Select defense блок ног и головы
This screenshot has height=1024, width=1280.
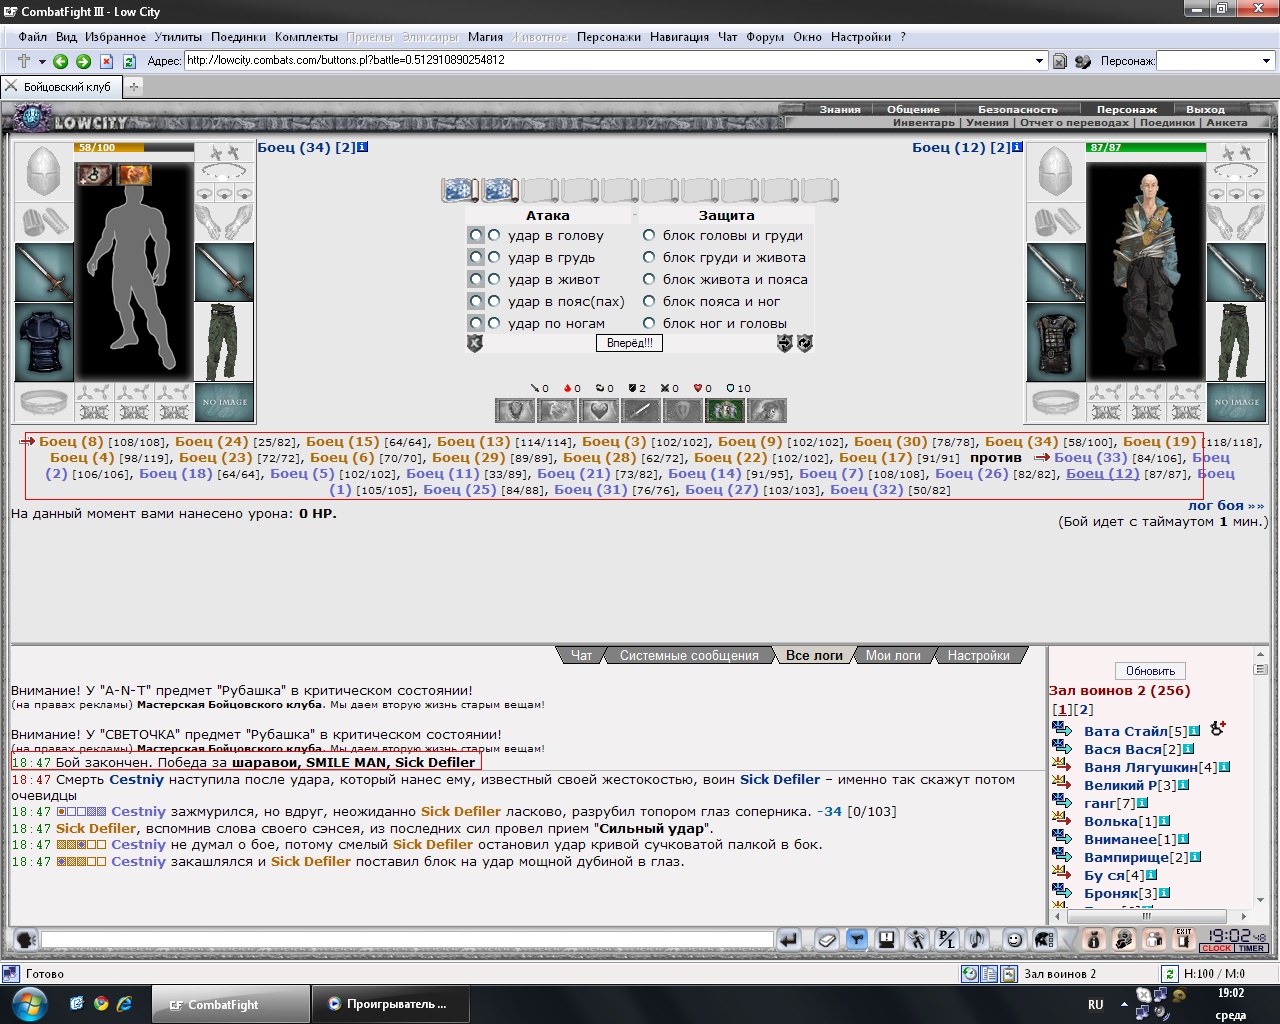pos(649,323)
